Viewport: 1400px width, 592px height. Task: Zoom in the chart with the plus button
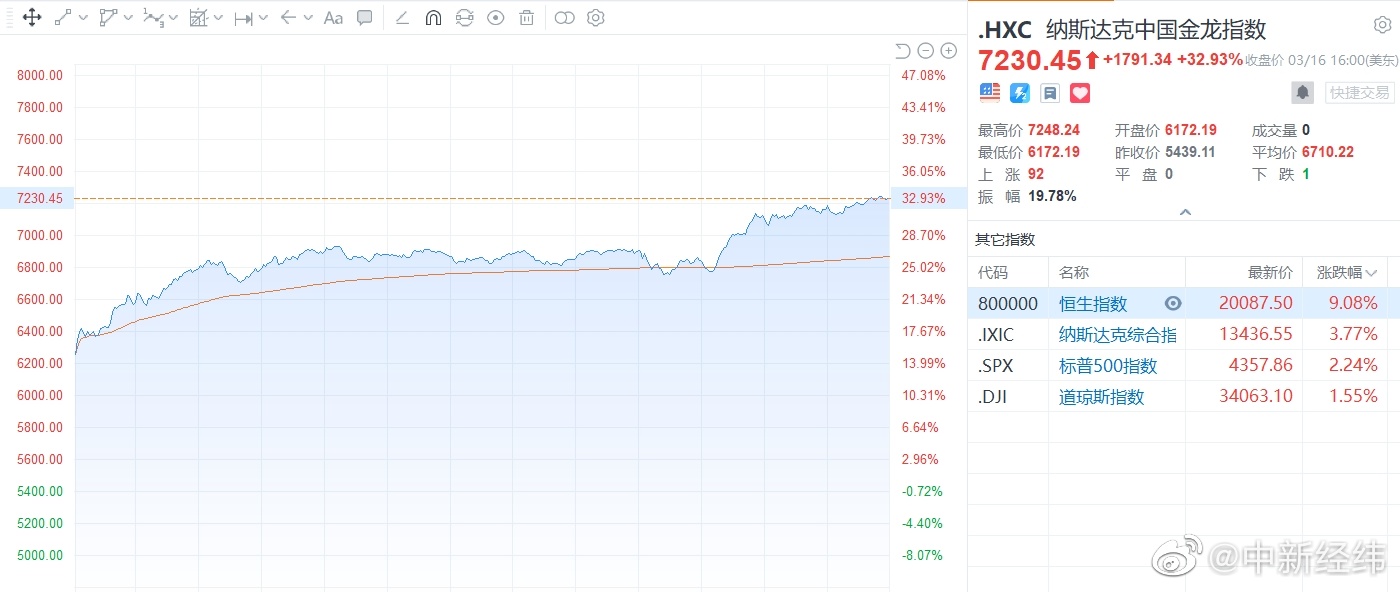948,50
